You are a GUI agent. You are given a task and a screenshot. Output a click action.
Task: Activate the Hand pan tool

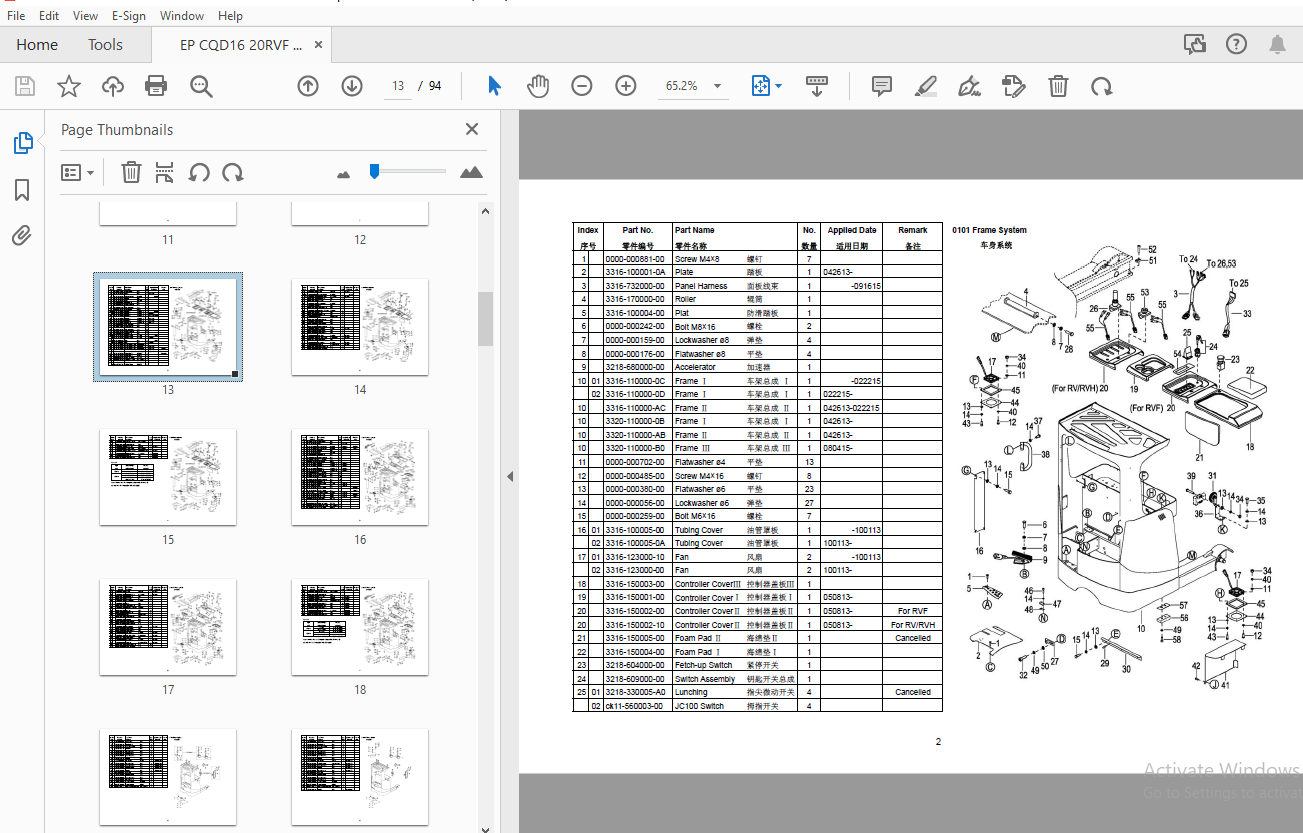538,86
